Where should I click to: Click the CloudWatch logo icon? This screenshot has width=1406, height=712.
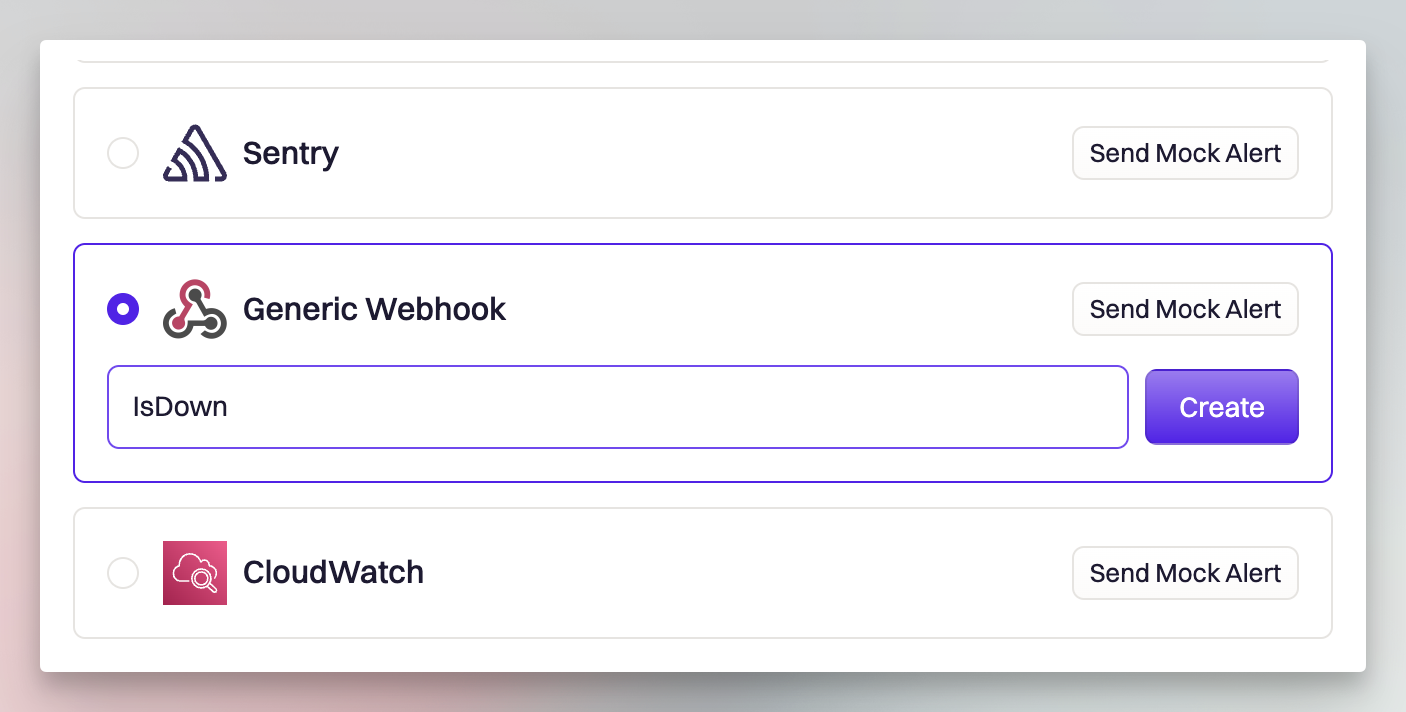[x=194, y=573]
